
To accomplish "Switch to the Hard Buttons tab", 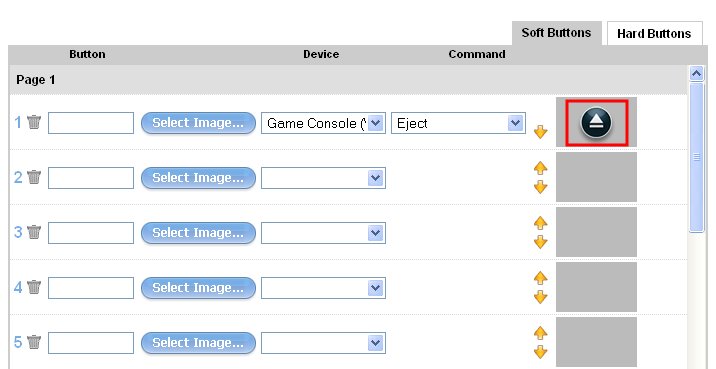I will [x=654, y=33].
